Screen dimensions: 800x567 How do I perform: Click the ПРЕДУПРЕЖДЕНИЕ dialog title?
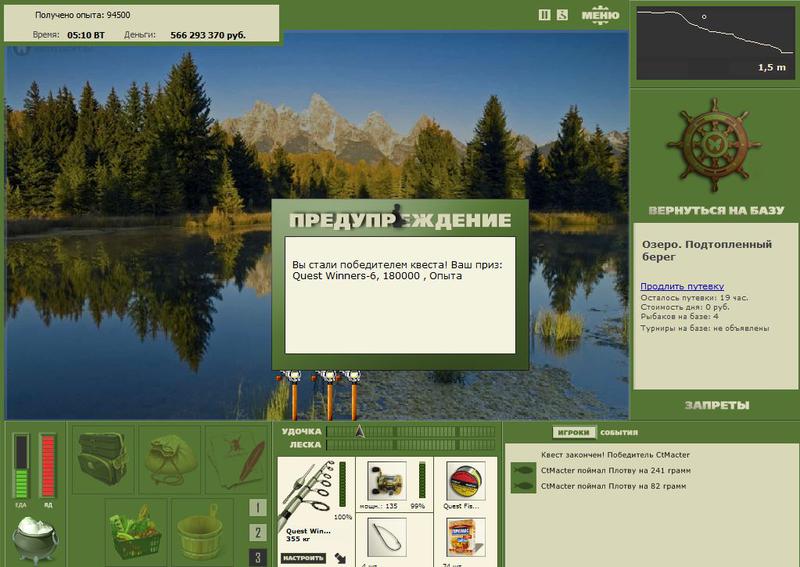tap(400, 220)
